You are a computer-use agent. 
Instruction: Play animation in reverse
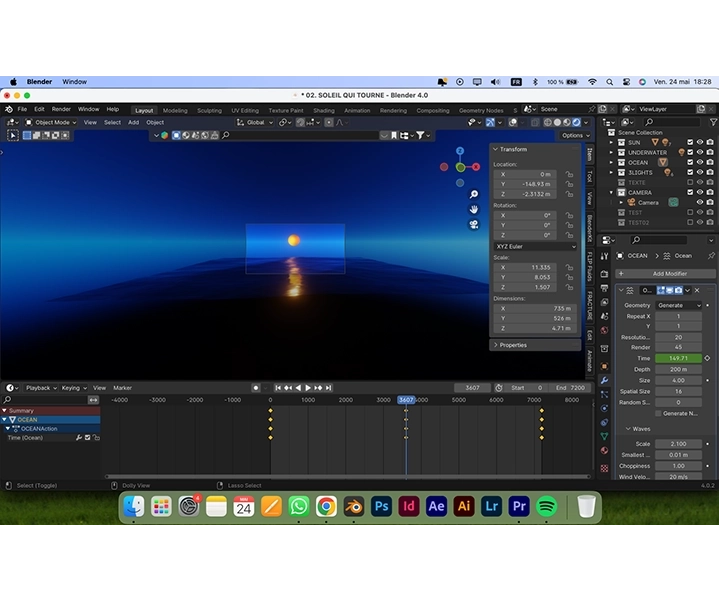(x=298, y=388)
